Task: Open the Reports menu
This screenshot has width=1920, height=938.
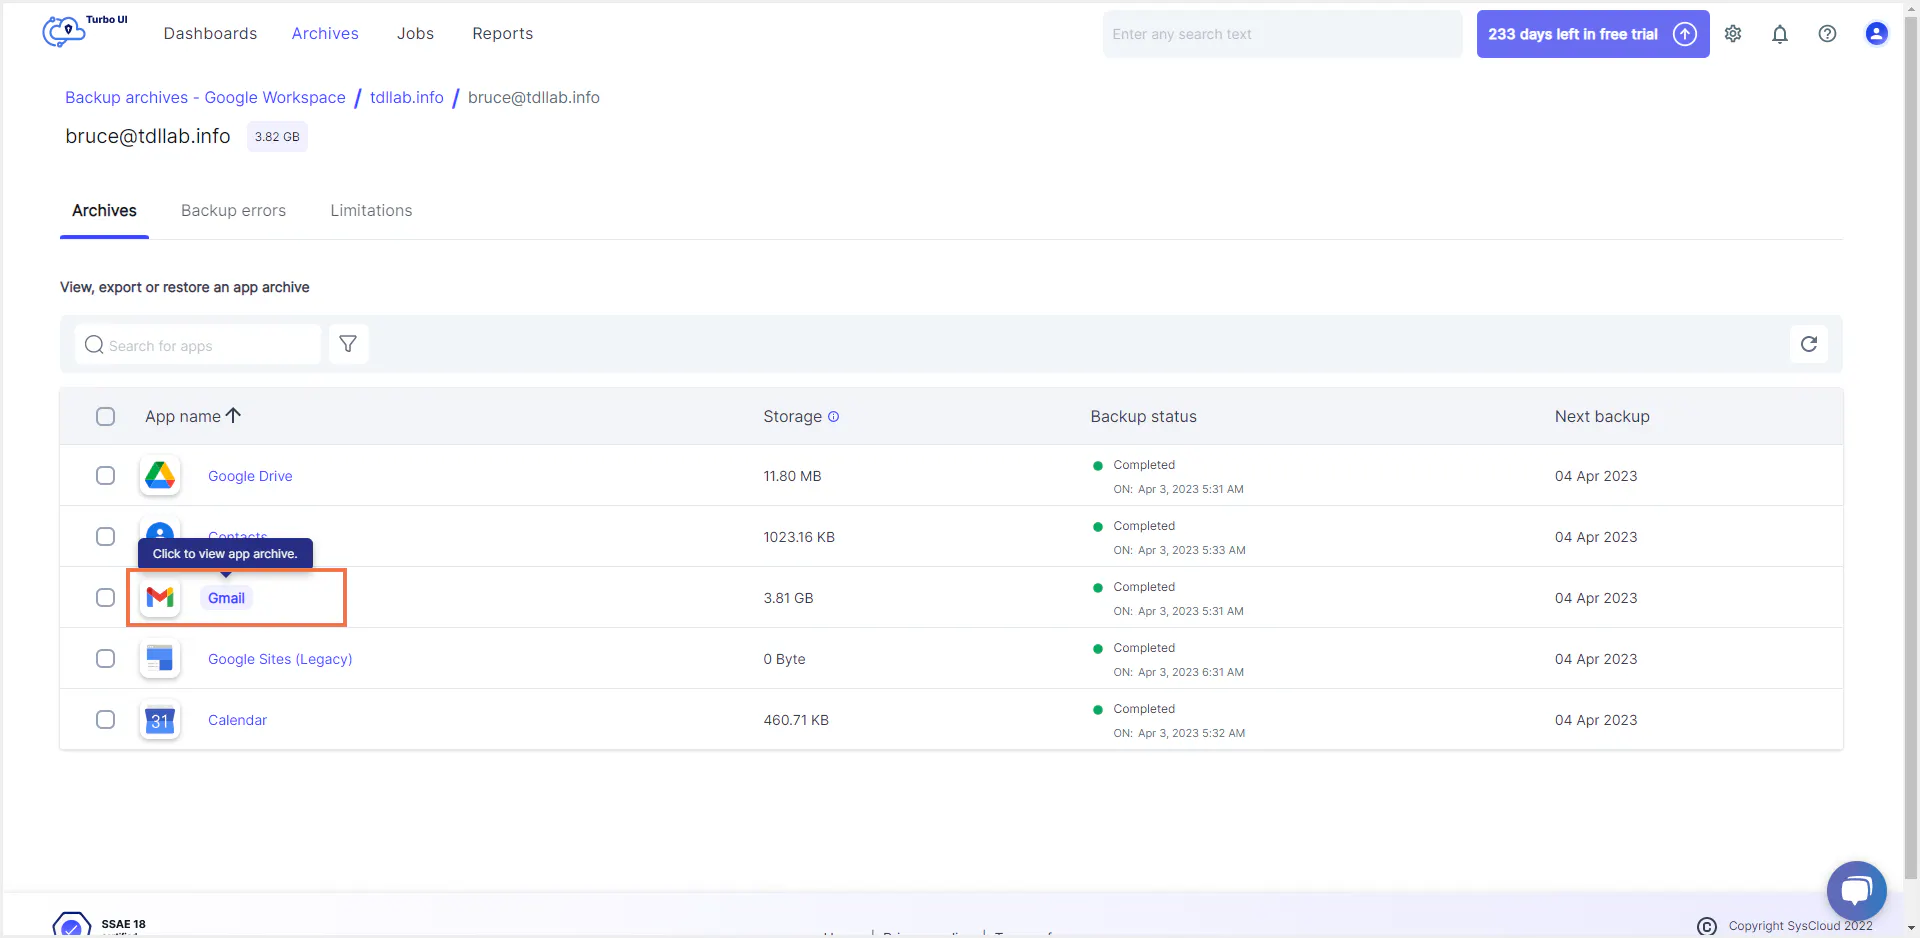Action: pyautogui.click(x=502, y=34)
